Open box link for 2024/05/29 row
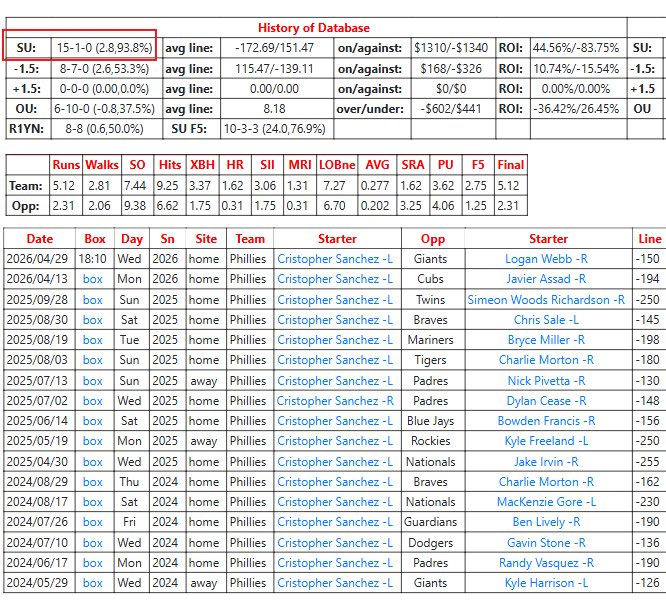666x601 pixels. tap(93, 583)
